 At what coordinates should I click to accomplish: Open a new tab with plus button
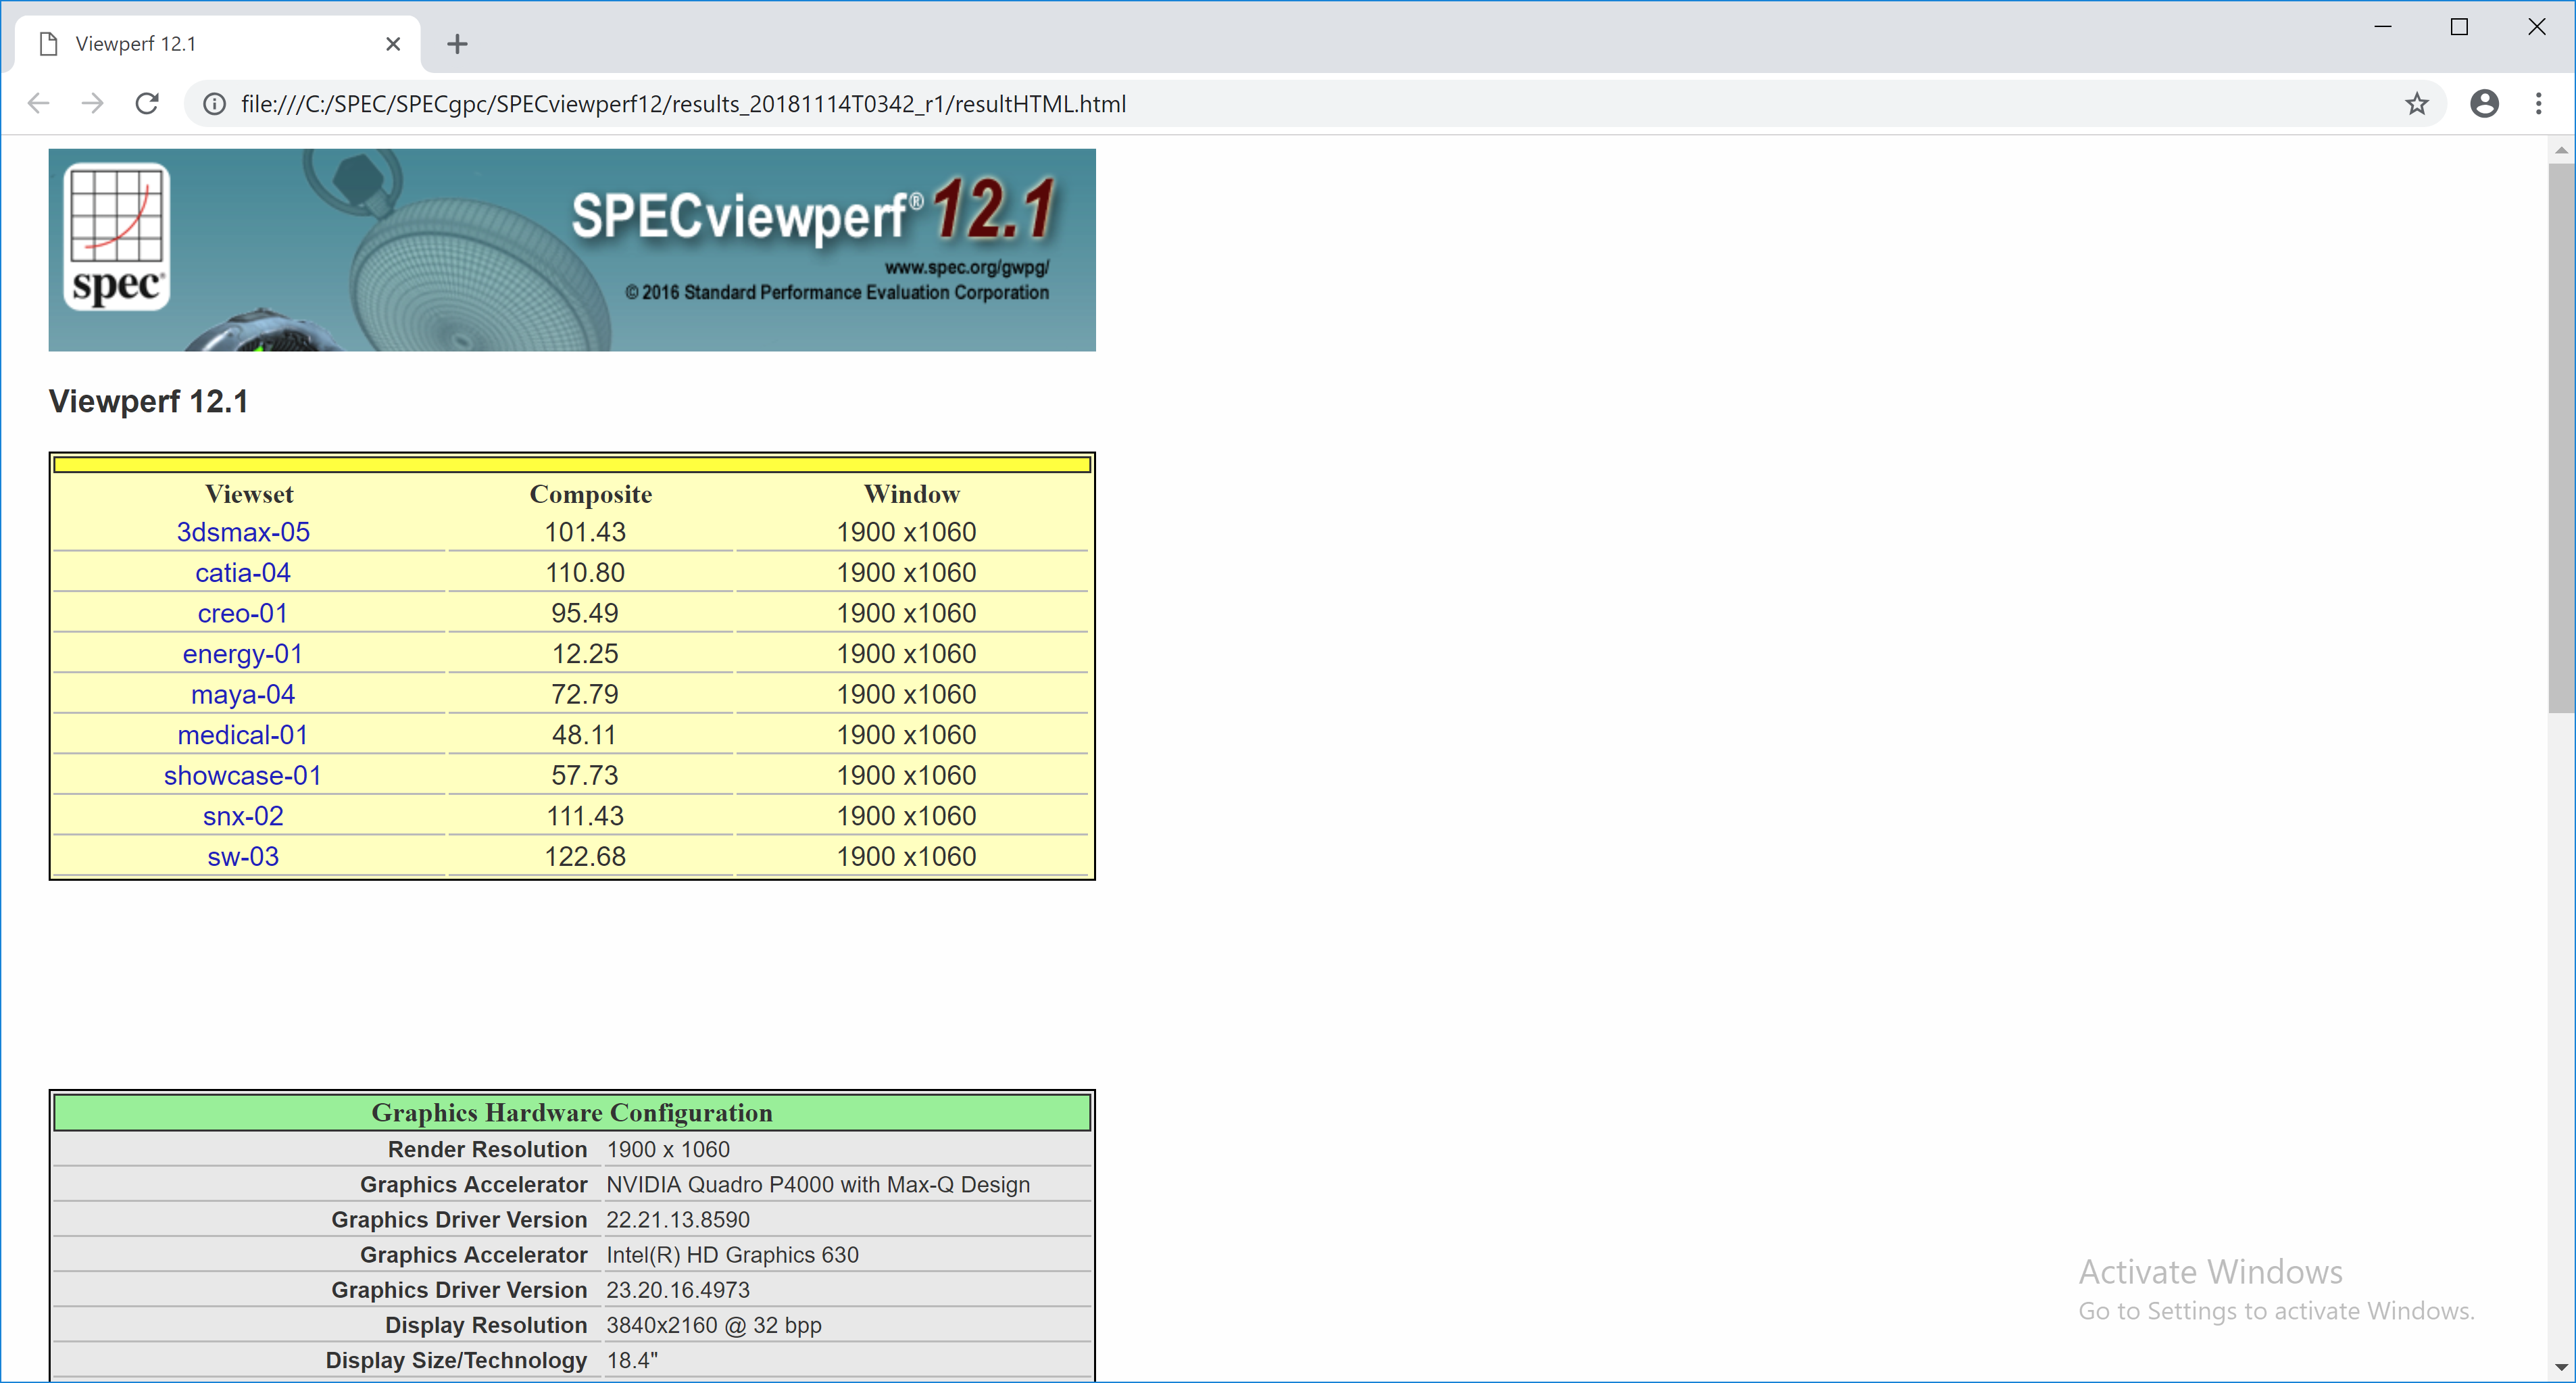click(457, 44)
